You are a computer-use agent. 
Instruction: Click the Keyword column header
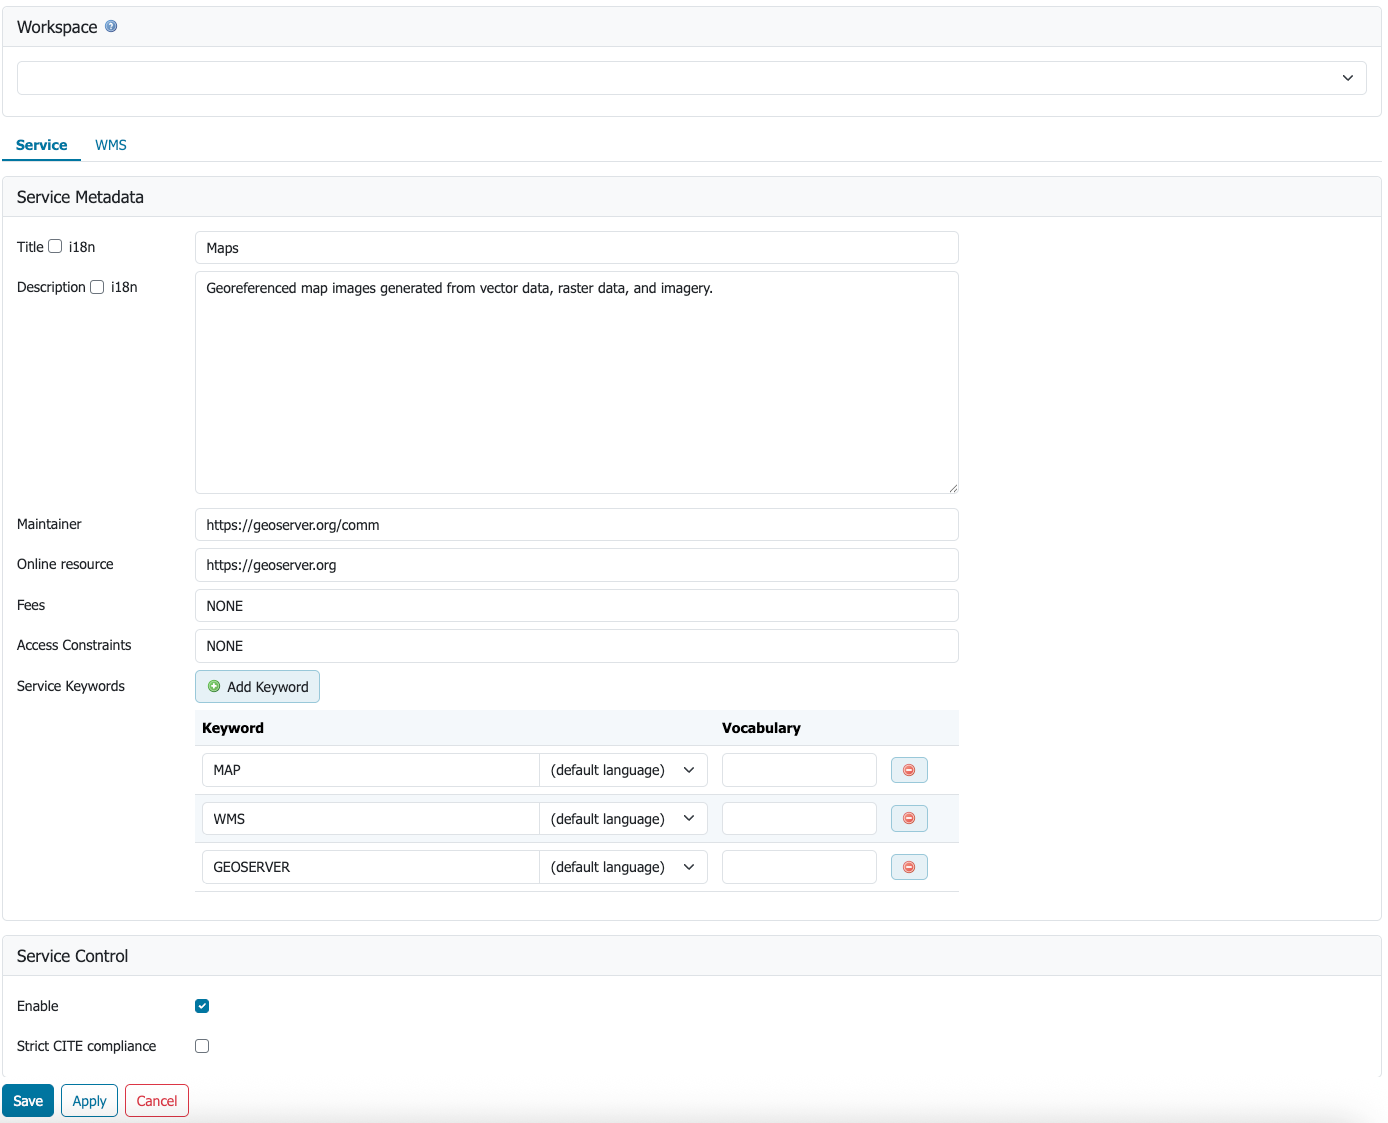tap(233, 728)
